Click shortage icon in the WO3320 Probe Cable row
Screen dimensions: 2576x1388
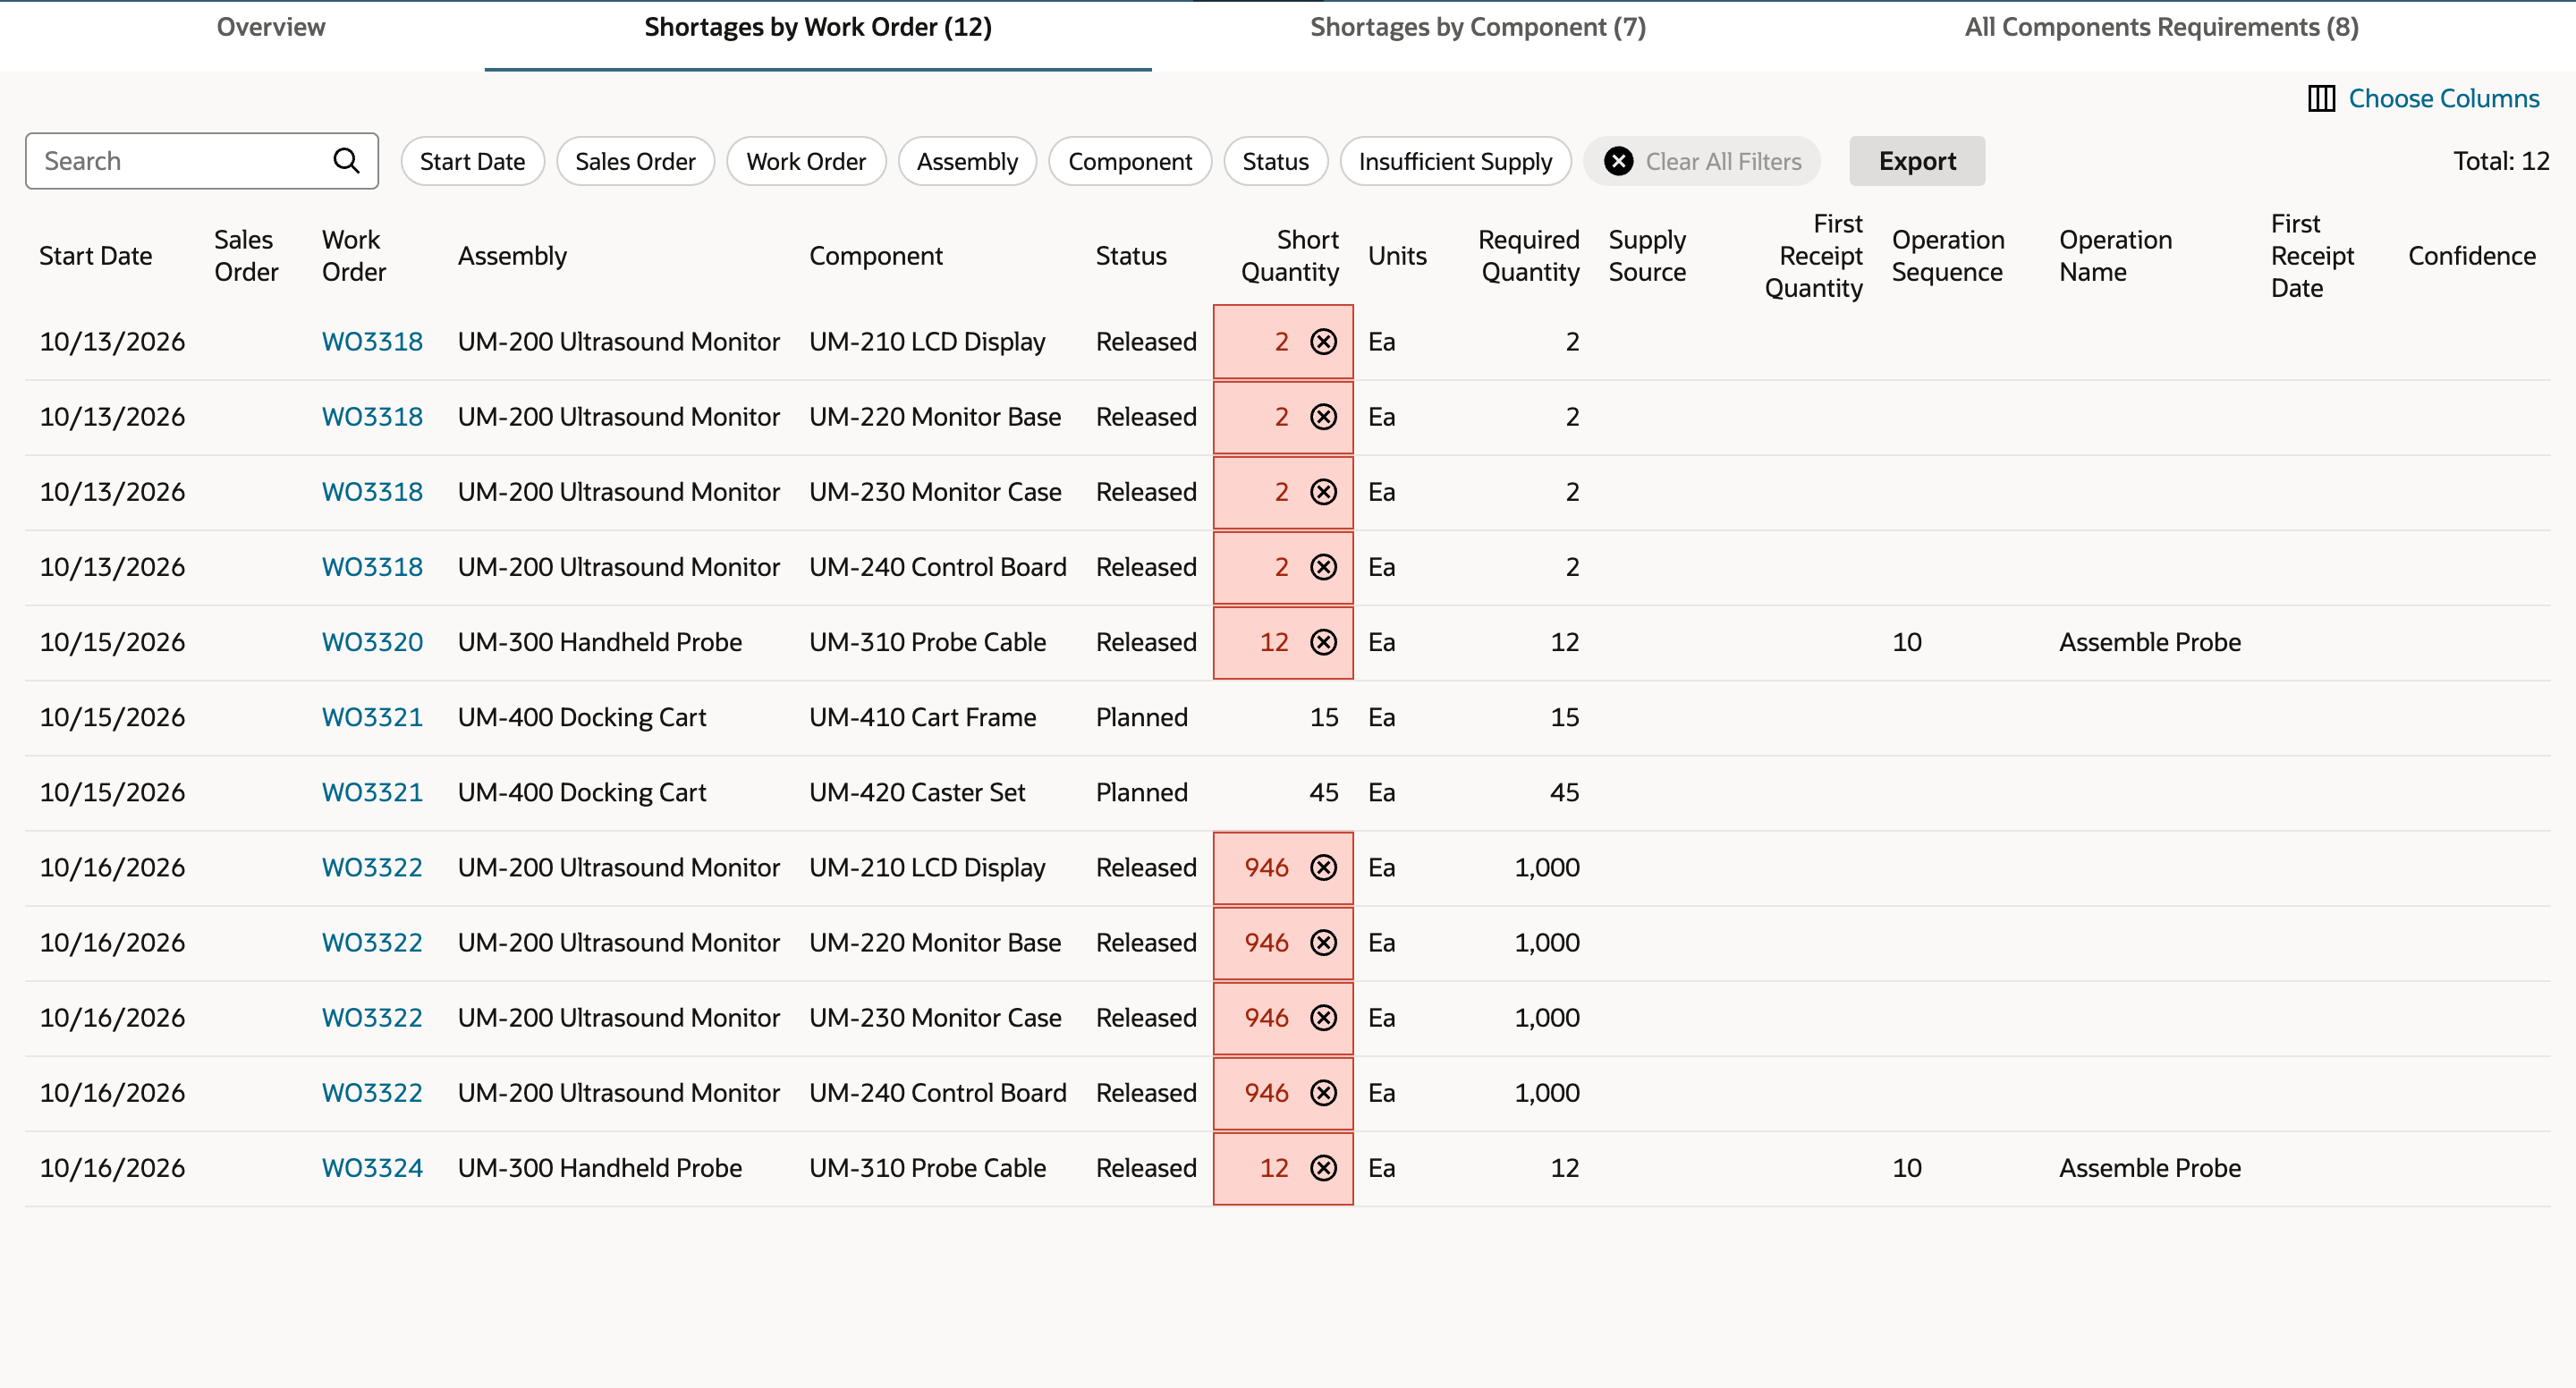click(1323, 642)
